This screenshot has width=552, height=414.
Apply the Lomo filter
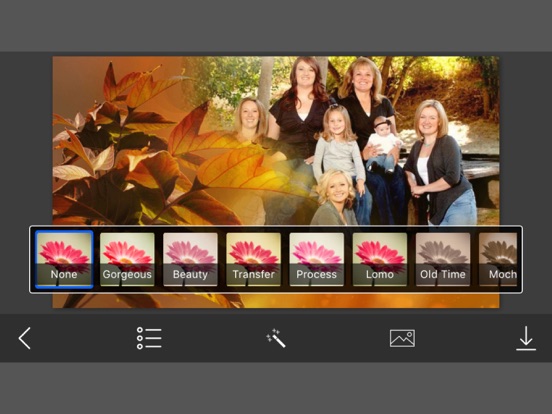tap(380, 259)
